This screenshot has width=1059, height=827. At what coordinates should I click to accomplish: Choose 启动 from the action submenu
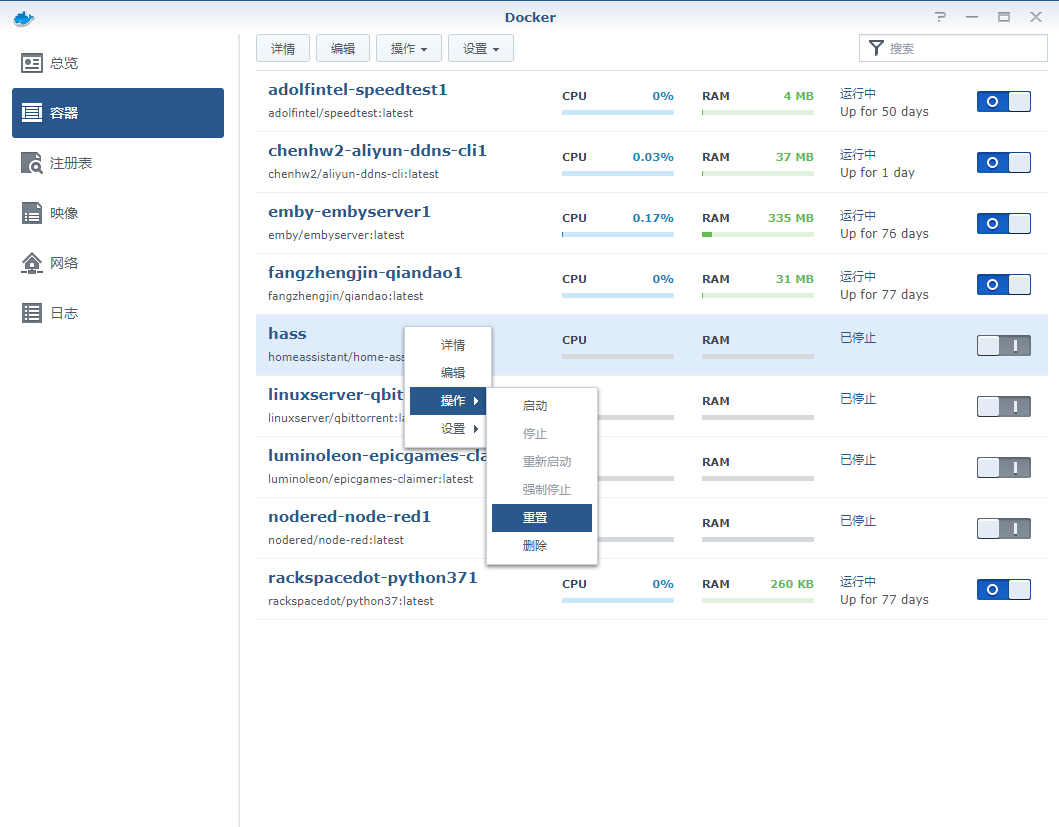click(x=542, y=405)
